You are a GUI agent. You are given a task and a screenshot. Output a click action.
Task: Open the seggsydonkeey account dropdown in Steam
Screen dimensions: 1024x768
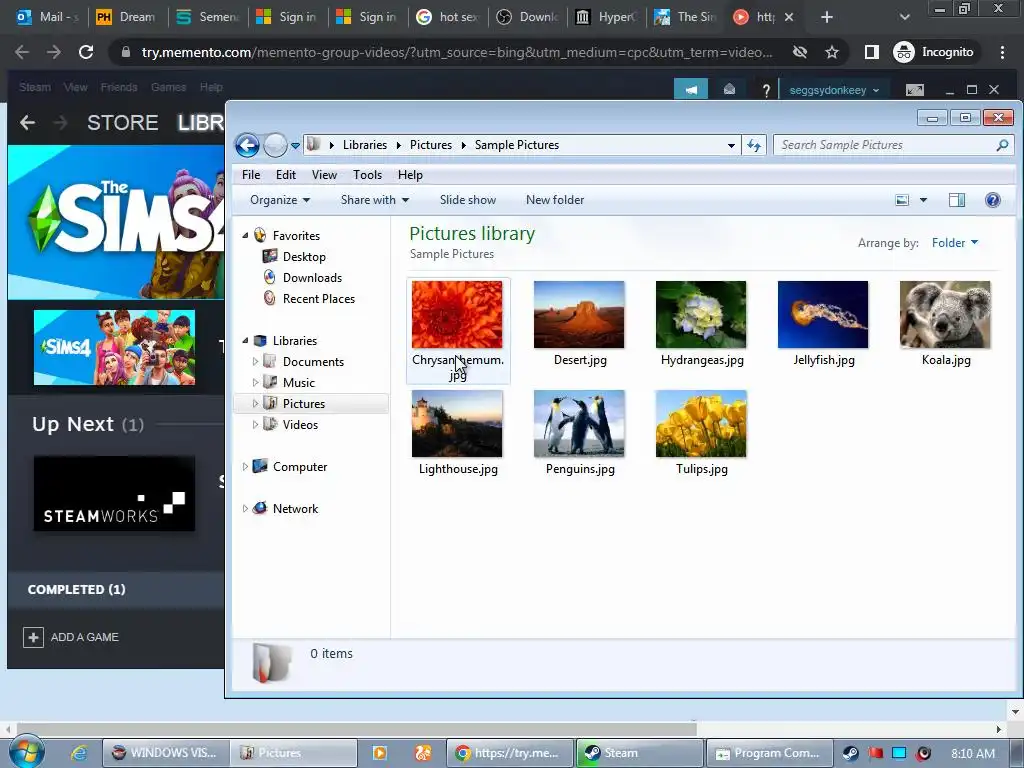(x=834, y=90)
